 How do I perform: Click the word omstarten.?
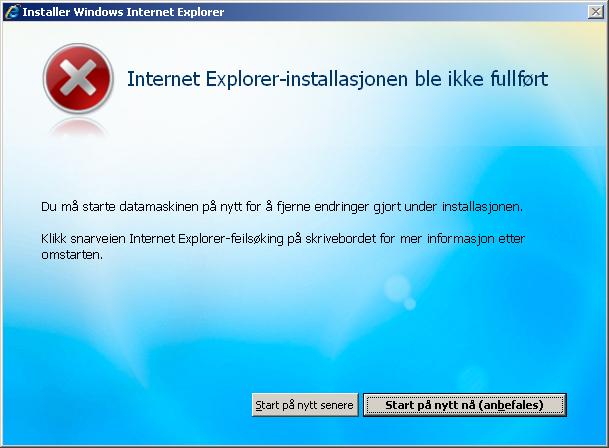click(x=72, y=255)
